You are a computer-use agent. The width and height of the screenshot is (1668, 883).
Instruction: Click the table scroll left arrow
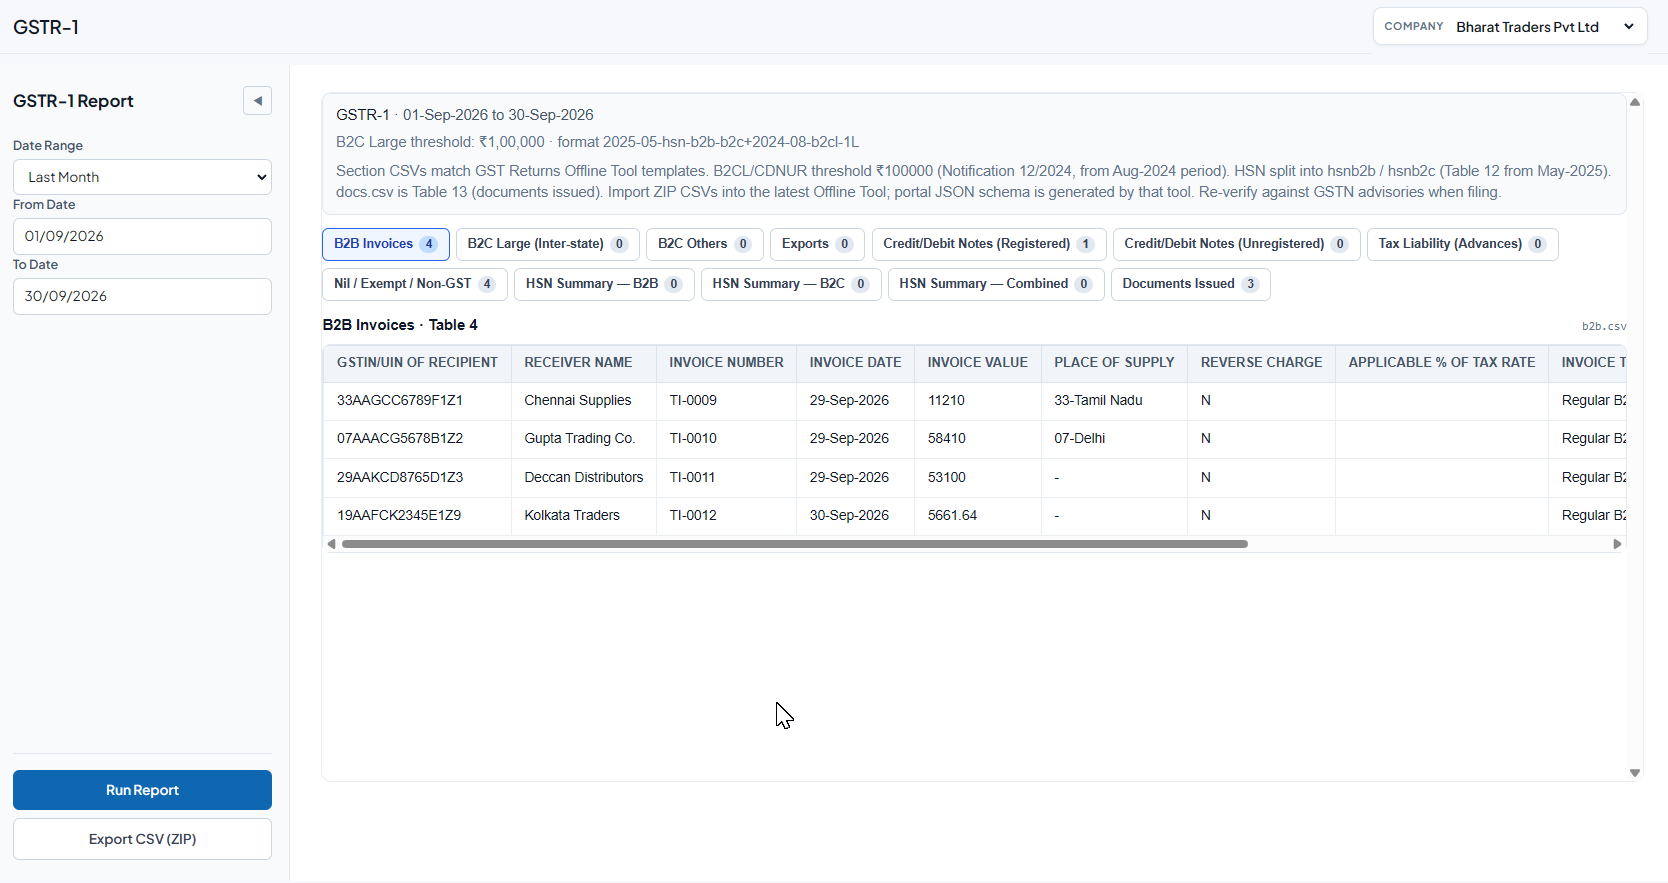click(x=331, y=544)
